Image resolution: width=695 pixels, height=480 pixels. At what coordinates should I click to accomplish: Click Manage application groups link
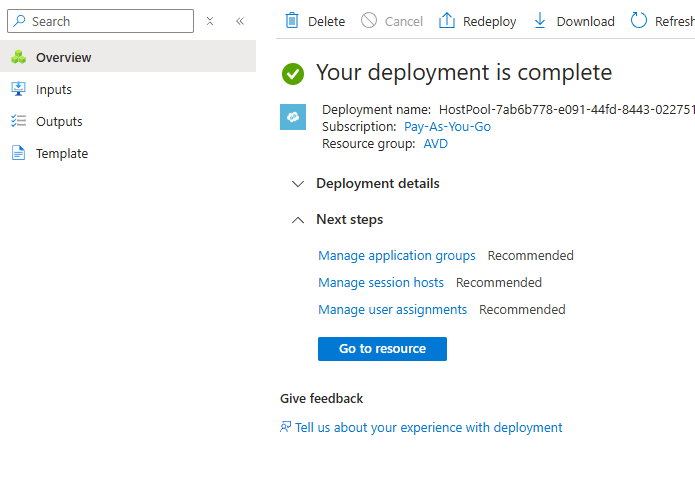(x=397, y=255)
